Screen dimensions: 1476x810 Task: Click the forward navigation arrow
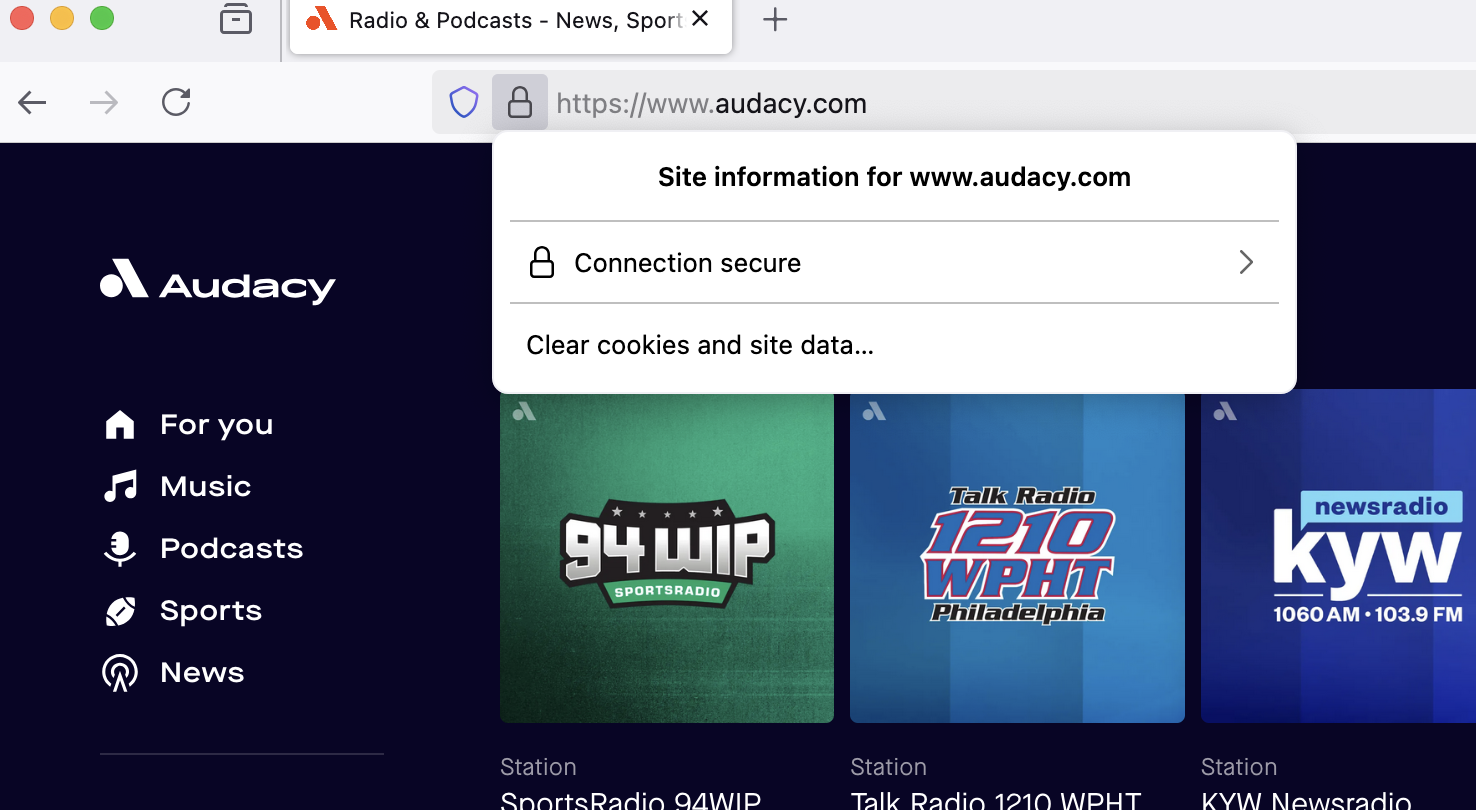pyautogui.click(x=104, y=102)
